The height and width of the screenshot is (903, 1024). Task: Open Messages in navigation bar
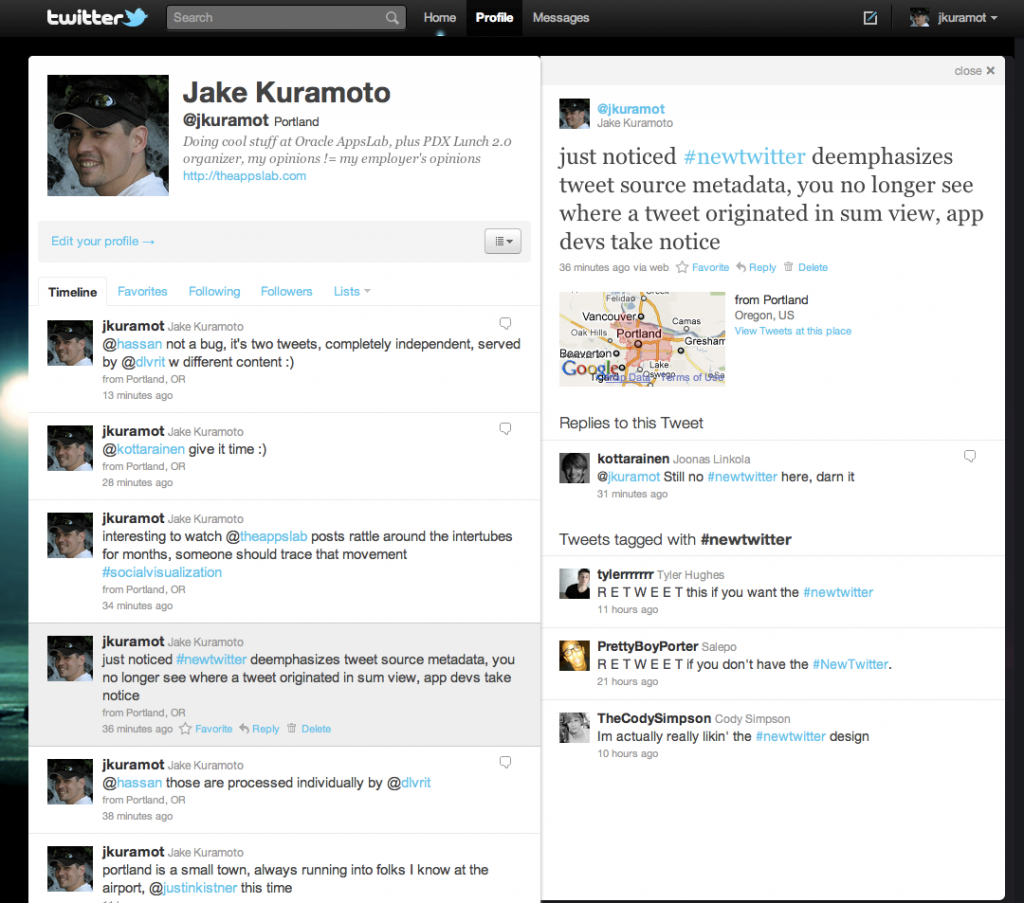coord(561,18)
